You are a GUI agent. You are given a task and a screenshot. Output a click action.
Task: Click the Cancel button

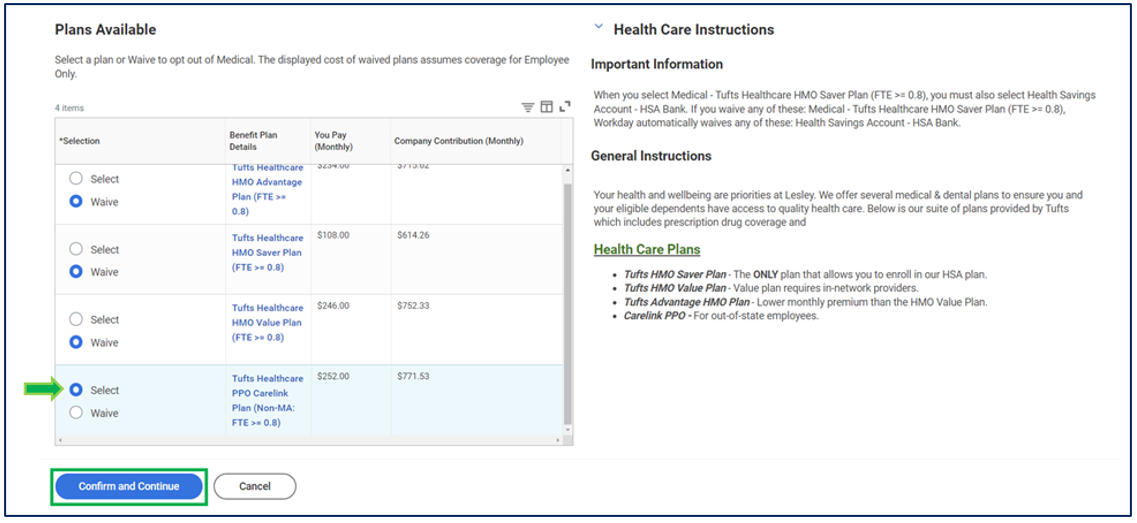point(255,486)
